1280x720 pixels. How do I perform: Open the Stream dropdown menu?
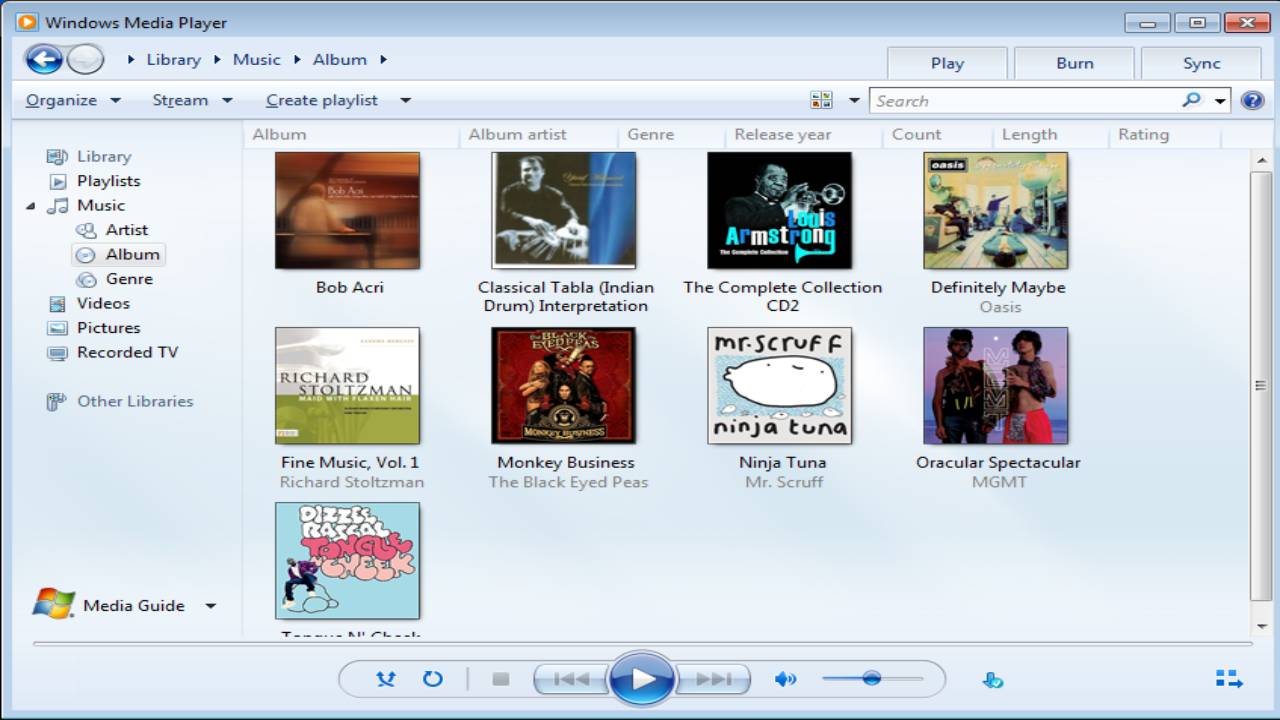(x=192, y=100)
